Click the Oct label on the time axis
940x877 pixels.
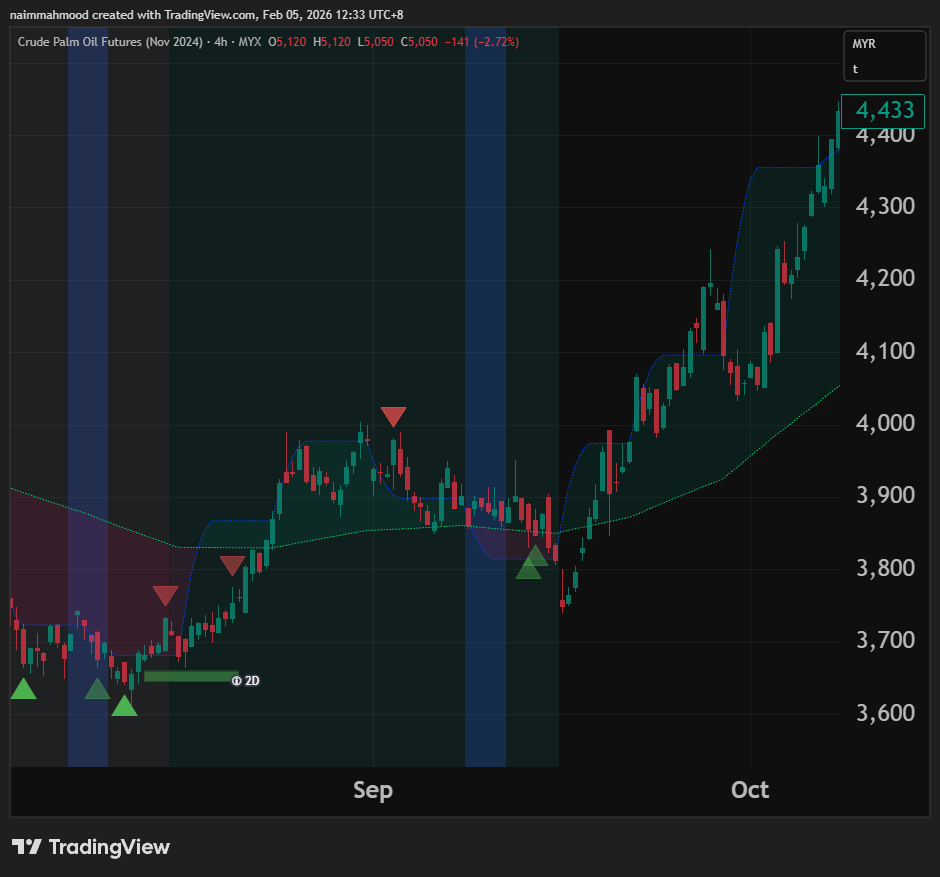pyautogui.click(x=750, y=790)
